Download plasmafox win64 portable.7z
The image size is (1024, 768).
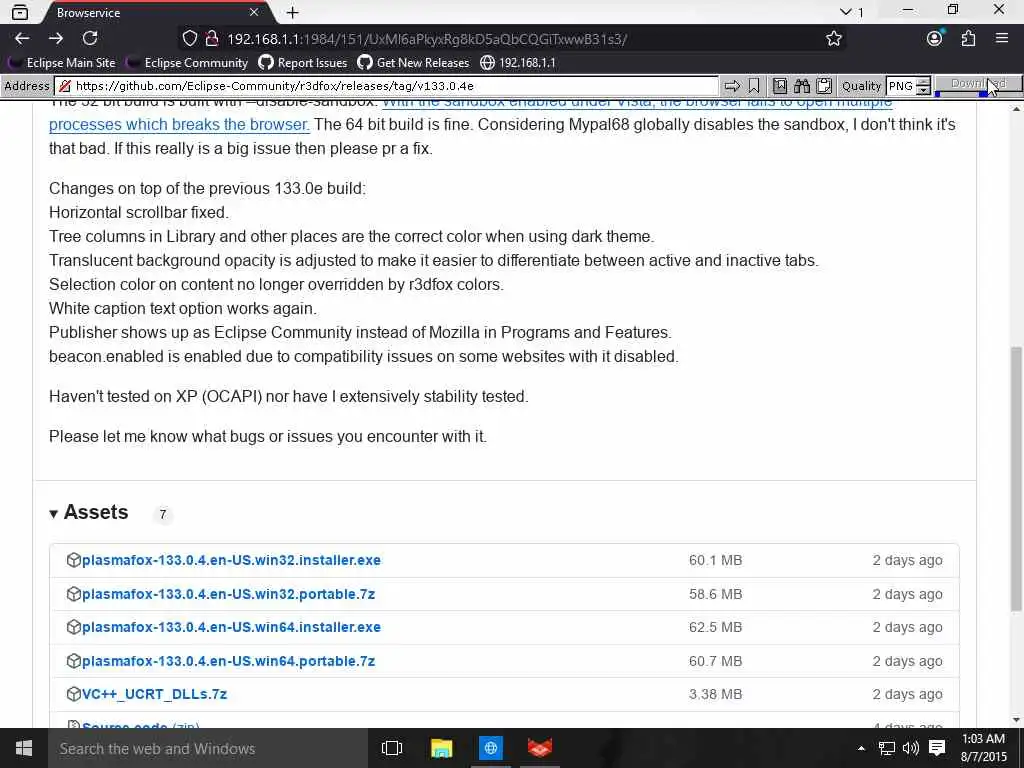pyautogui.click(x=229, y=662)
